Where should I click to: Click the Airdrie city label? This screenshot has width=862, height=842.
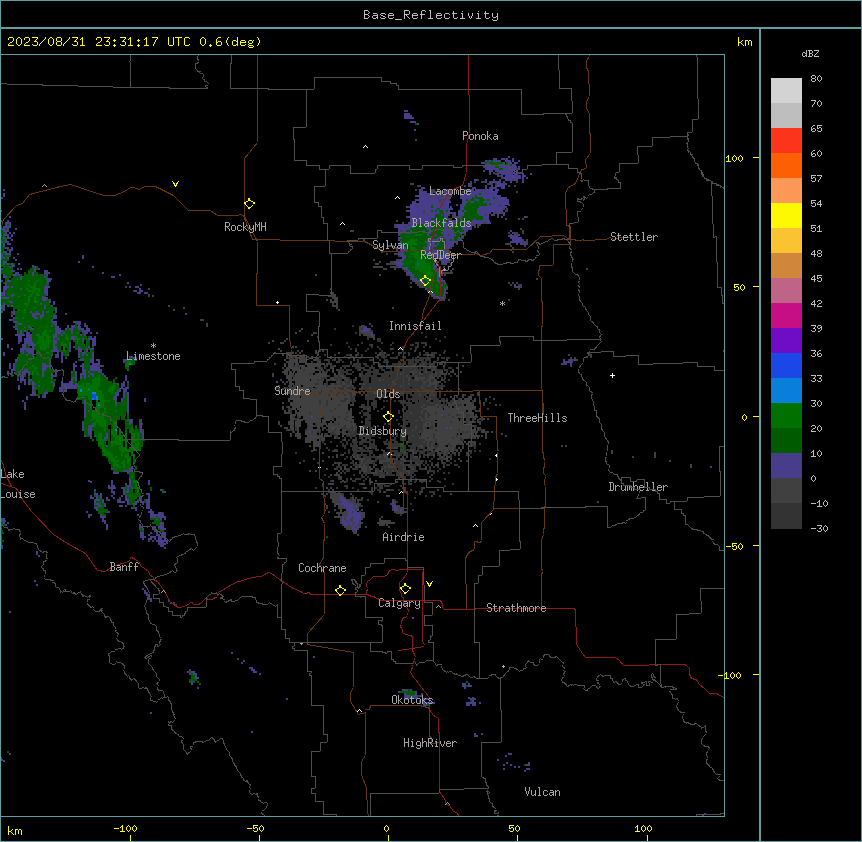pyautogui.click(x=403, y=537)
